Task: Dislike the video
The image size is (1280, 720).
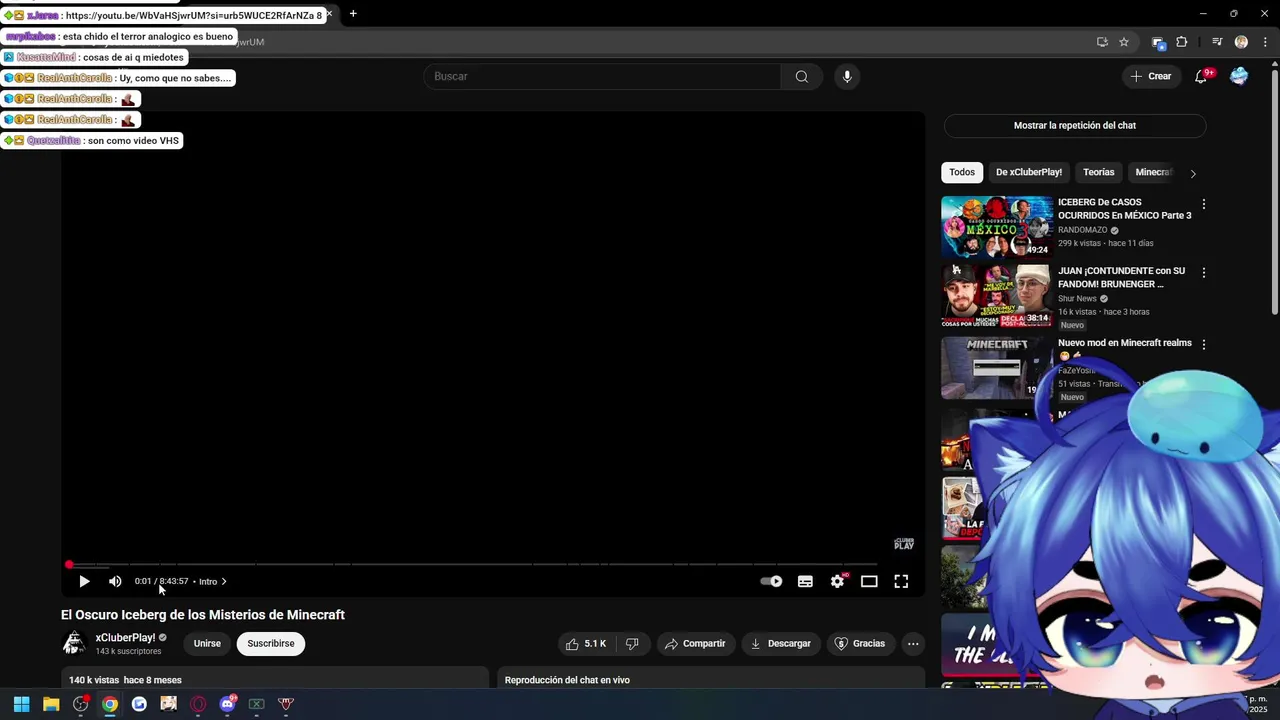Action: pyautogui.click(x=632, y=644)
